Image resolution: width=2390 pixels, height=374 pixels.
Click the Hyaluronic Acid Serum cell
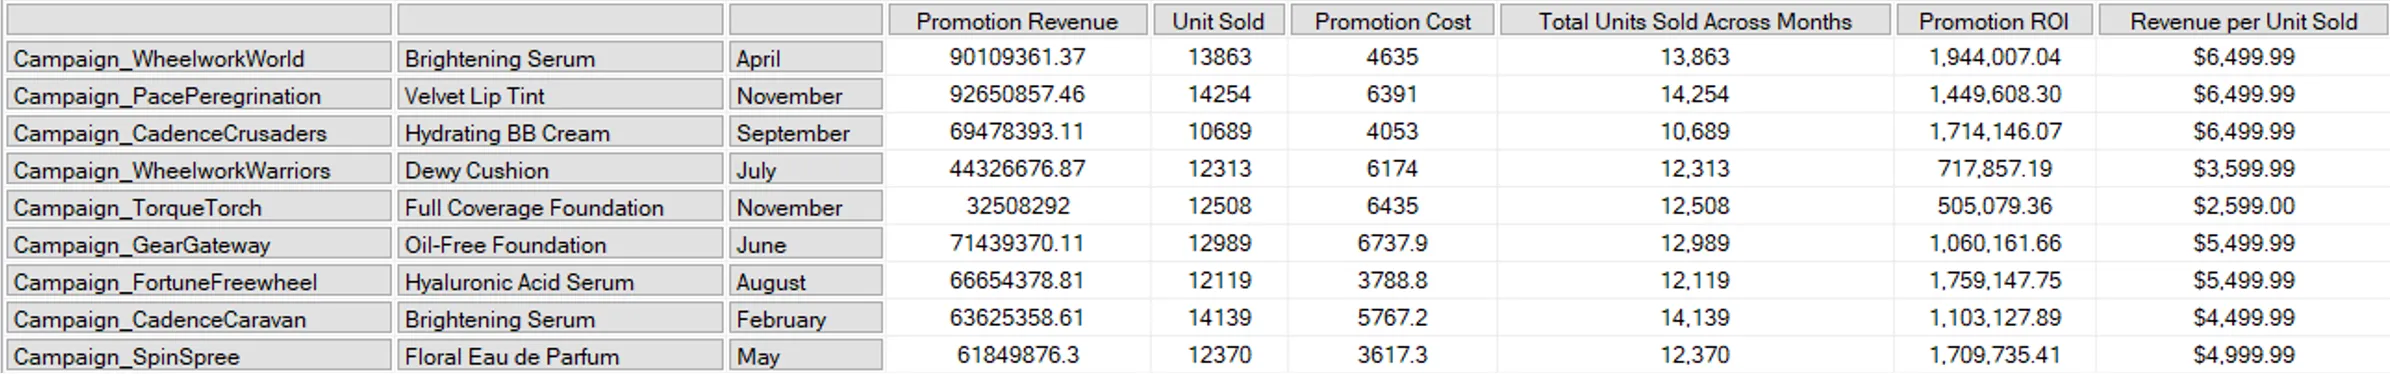point(560,281)
